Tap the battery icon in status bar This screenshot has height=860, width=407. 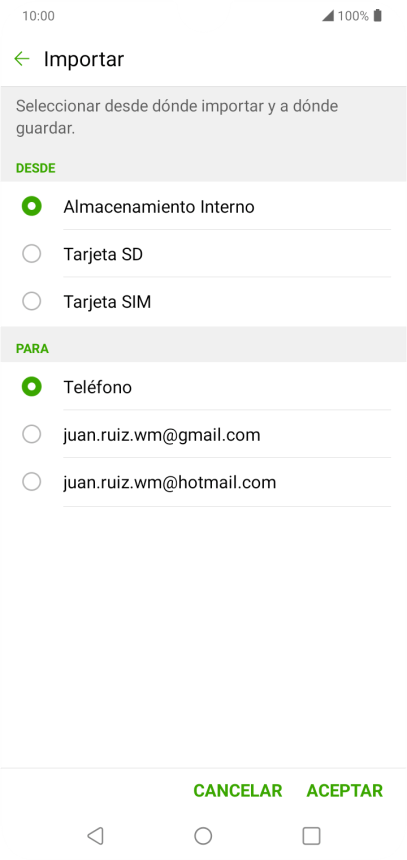coord(377,16)
